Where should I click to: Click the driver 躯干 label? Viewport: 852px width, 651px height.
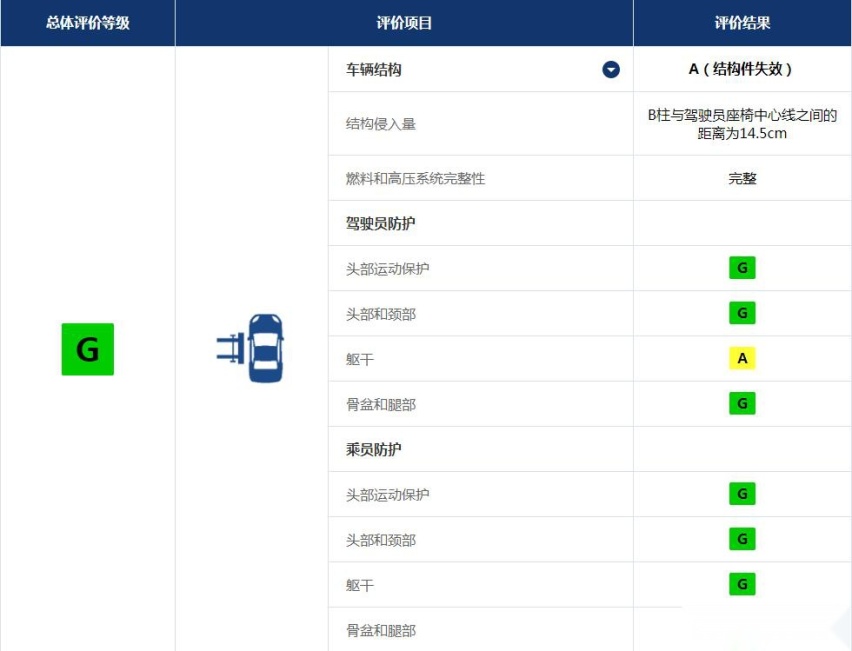(x=360, y=359)
